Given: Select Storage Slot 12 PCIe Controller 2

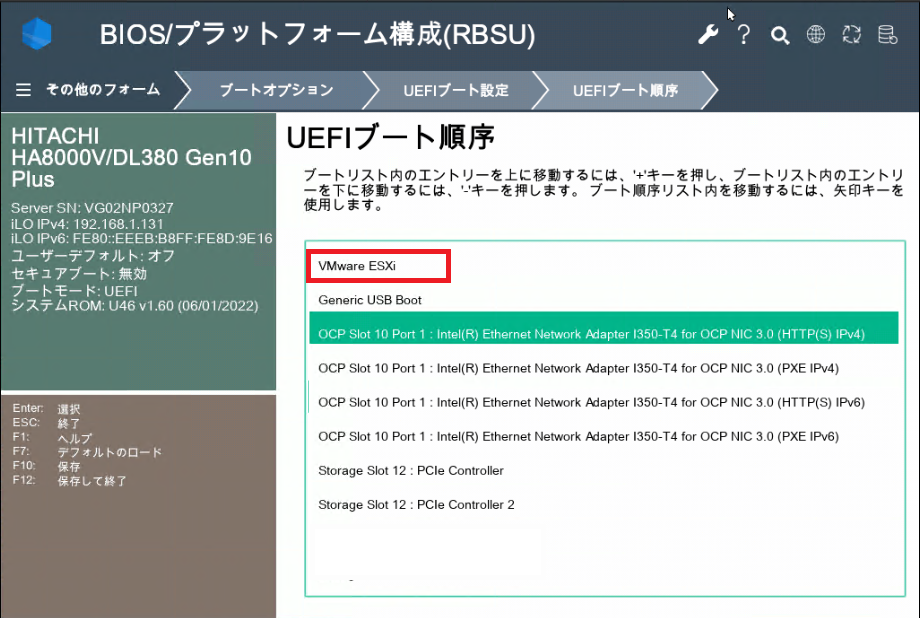Looking at the screenshot, I should (x=604, y=504).
